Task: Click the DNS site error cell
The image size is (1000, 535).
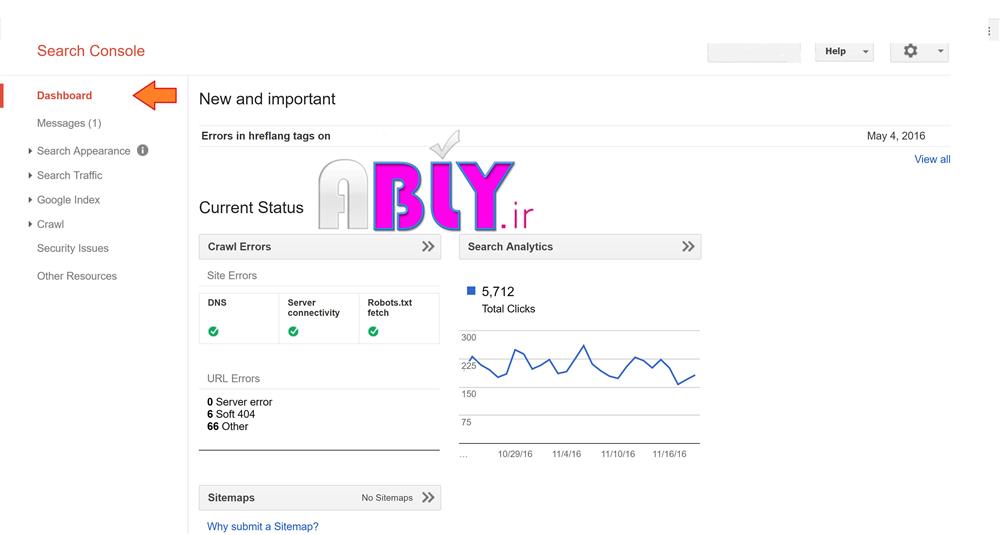Action: coord(239,318)
